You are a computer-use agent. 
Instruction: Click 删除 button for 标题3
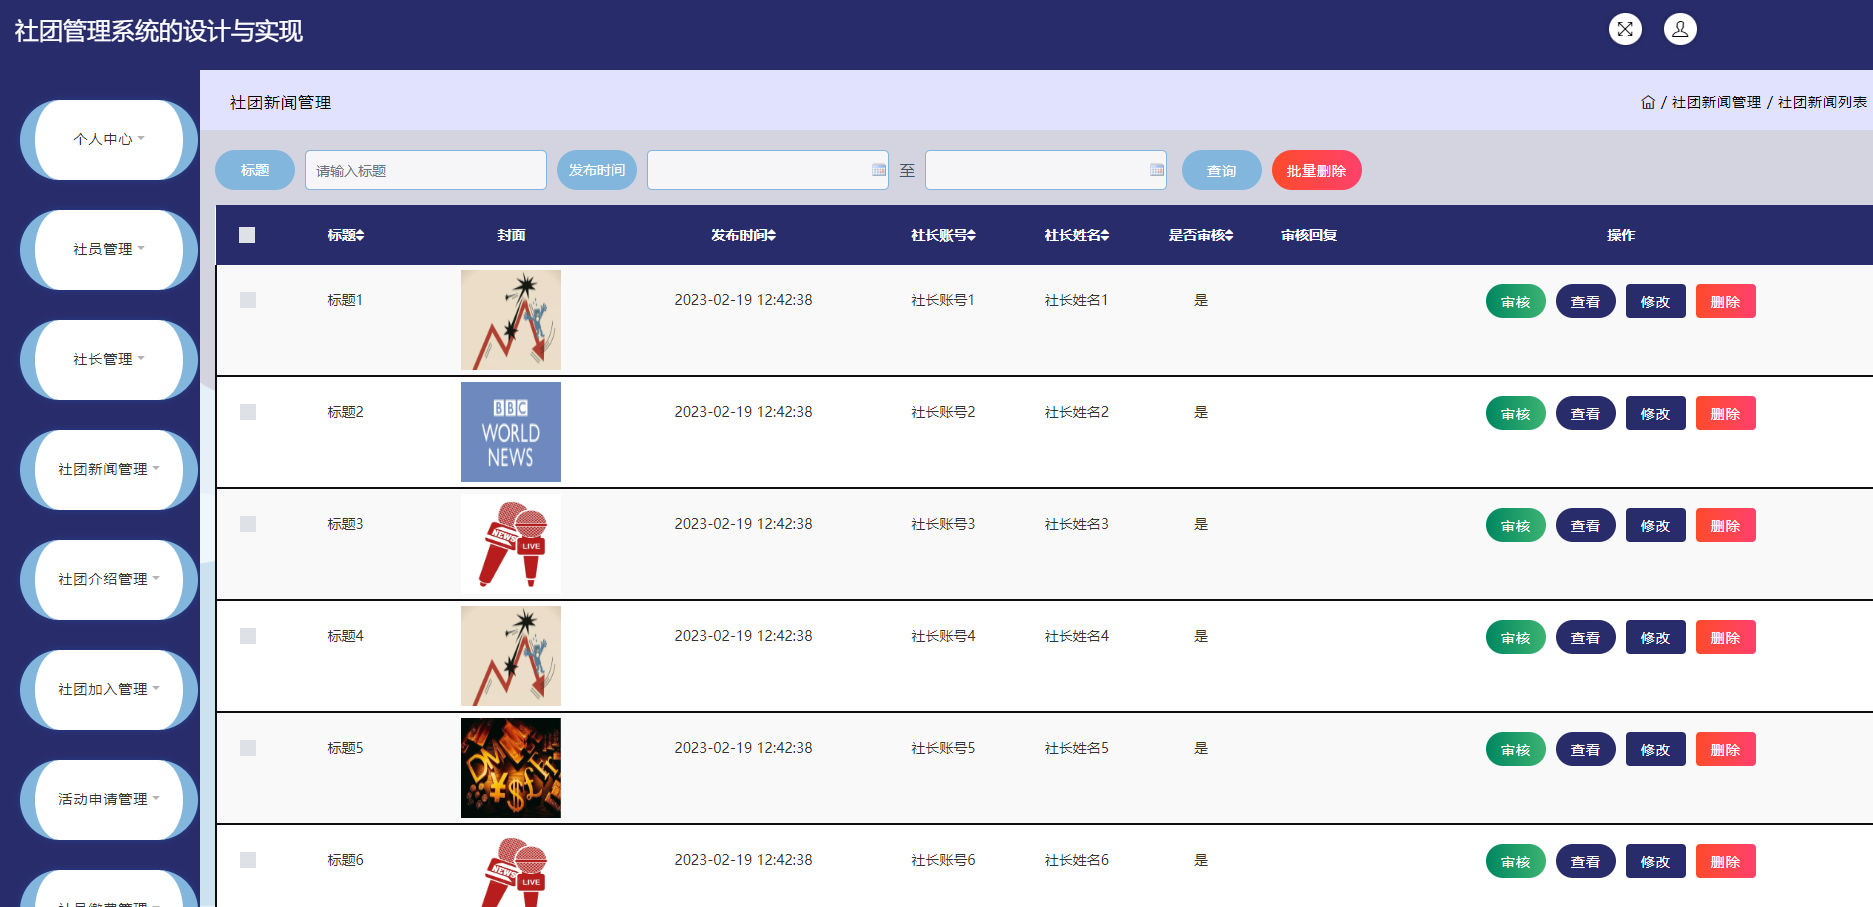click(1726, 525)
